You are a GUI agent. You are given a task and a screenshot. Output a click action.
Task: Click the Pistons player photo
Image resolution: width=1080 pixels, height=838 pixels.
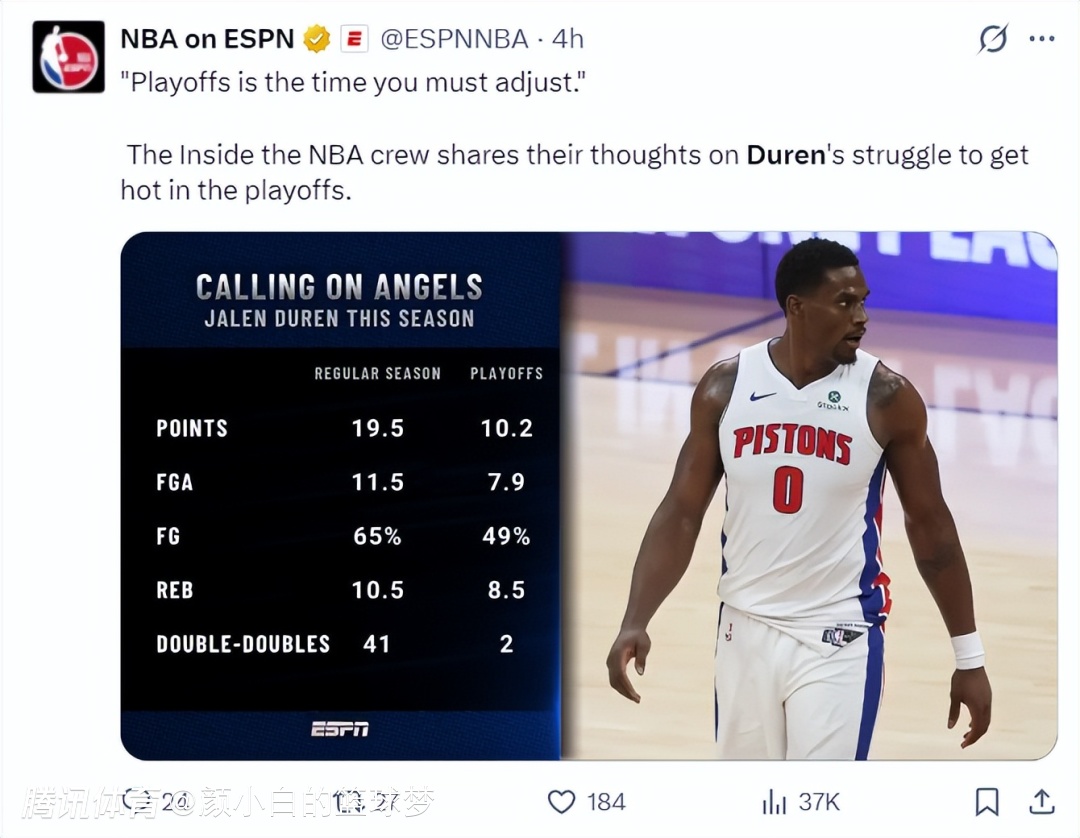pos(809,496)
